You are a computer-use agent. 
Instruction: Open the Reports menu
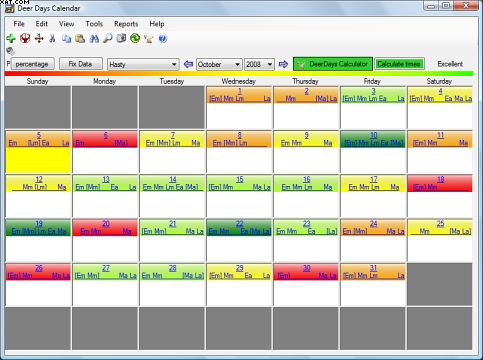(x=126, y=24)
